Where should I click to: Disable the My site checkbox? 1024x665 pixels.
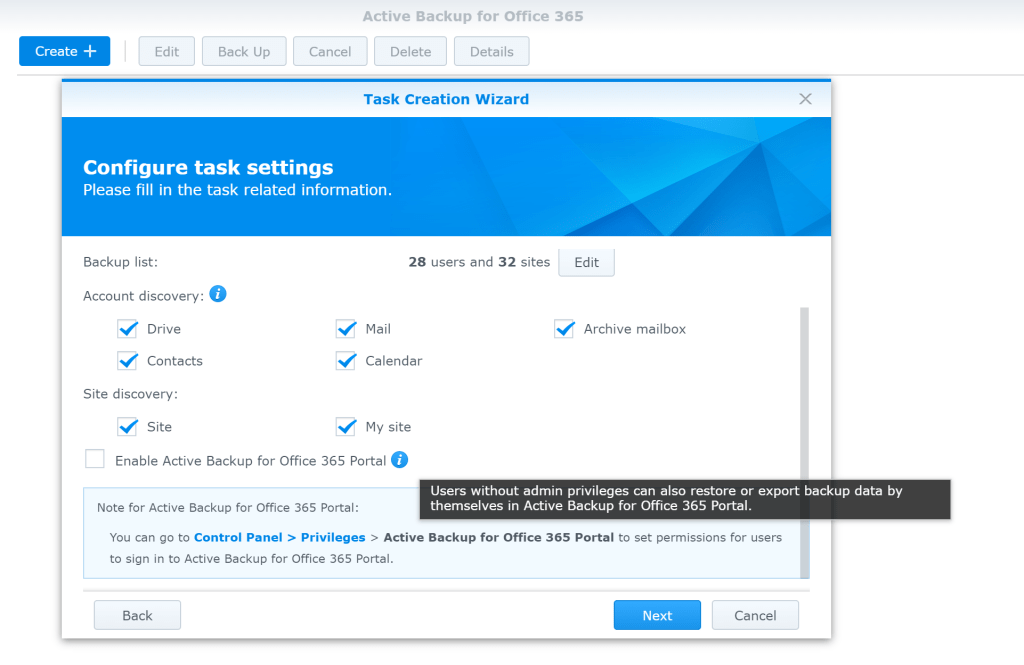(x=346, y=427)
